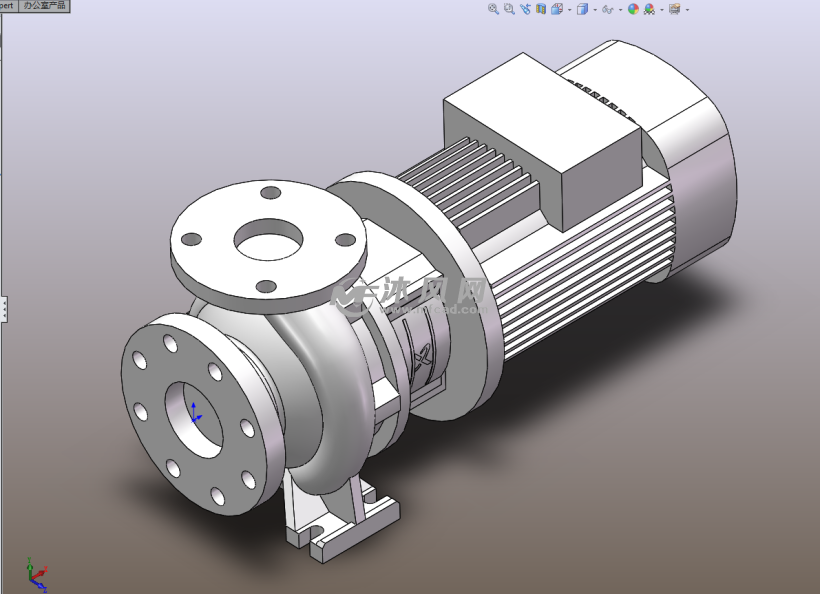
Task: Click the Hide/Show Items glasses icon
Action: [608, 9]
